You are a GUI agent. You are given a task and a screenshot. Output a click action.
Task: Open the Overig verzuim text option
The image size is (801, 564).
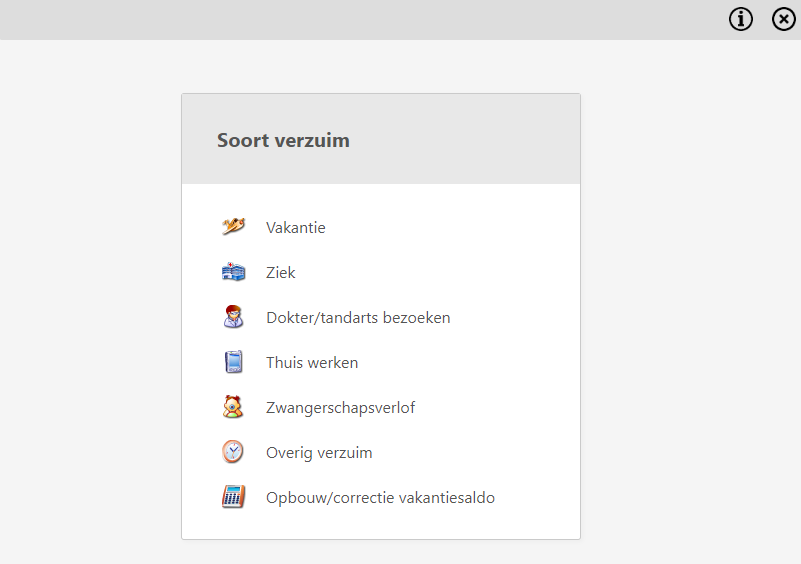pyautogui.click(x=319, y=453)
